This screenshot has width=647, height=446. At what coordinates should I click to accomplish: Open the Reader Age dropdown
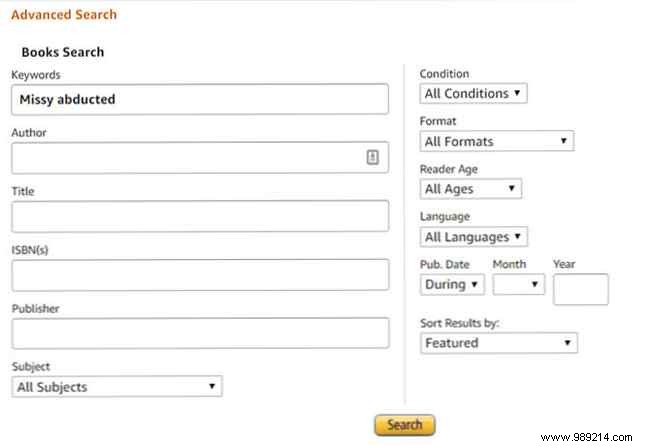tap(470, 188)
